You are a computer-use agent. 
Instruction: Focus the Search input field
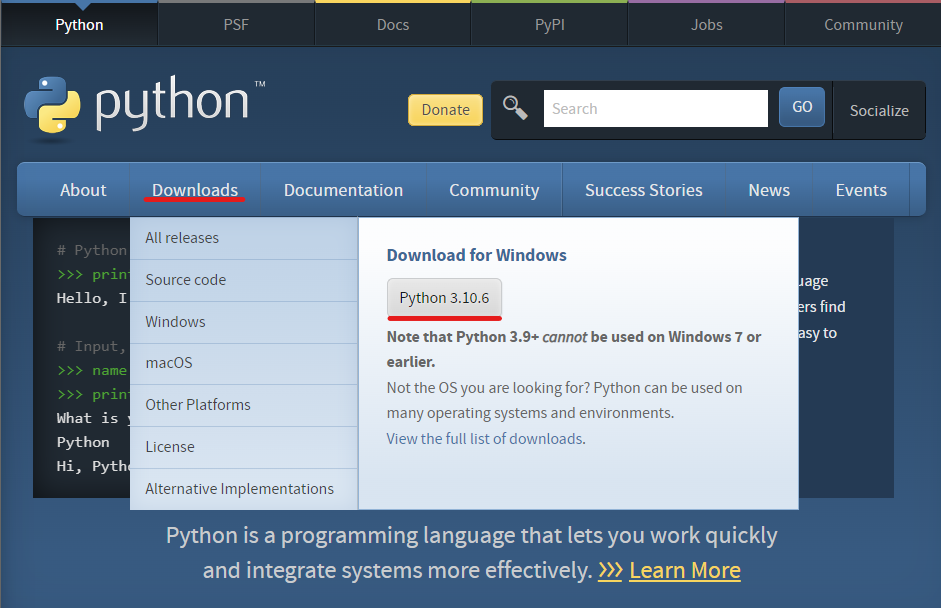pyautogui.click(x=655, y=109)
